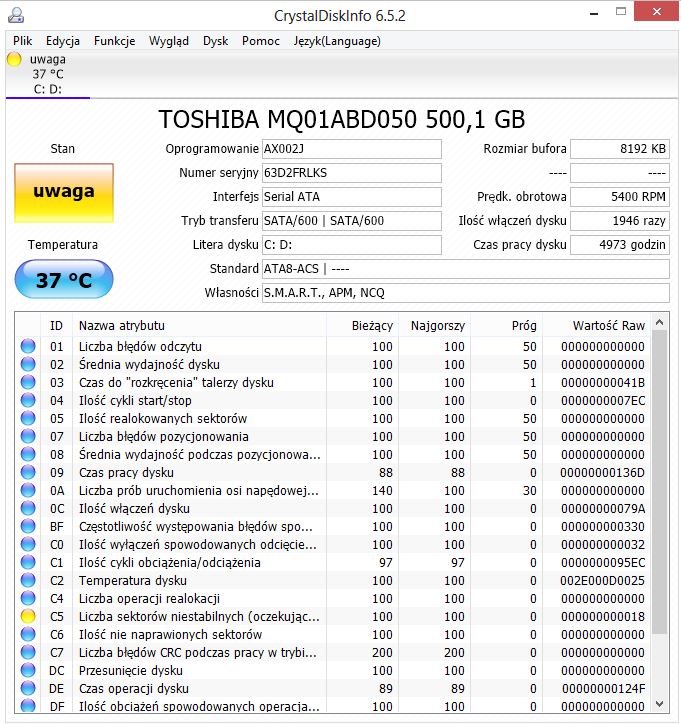
Task: Open the Funkcje menu
Action: coord(114,41)
